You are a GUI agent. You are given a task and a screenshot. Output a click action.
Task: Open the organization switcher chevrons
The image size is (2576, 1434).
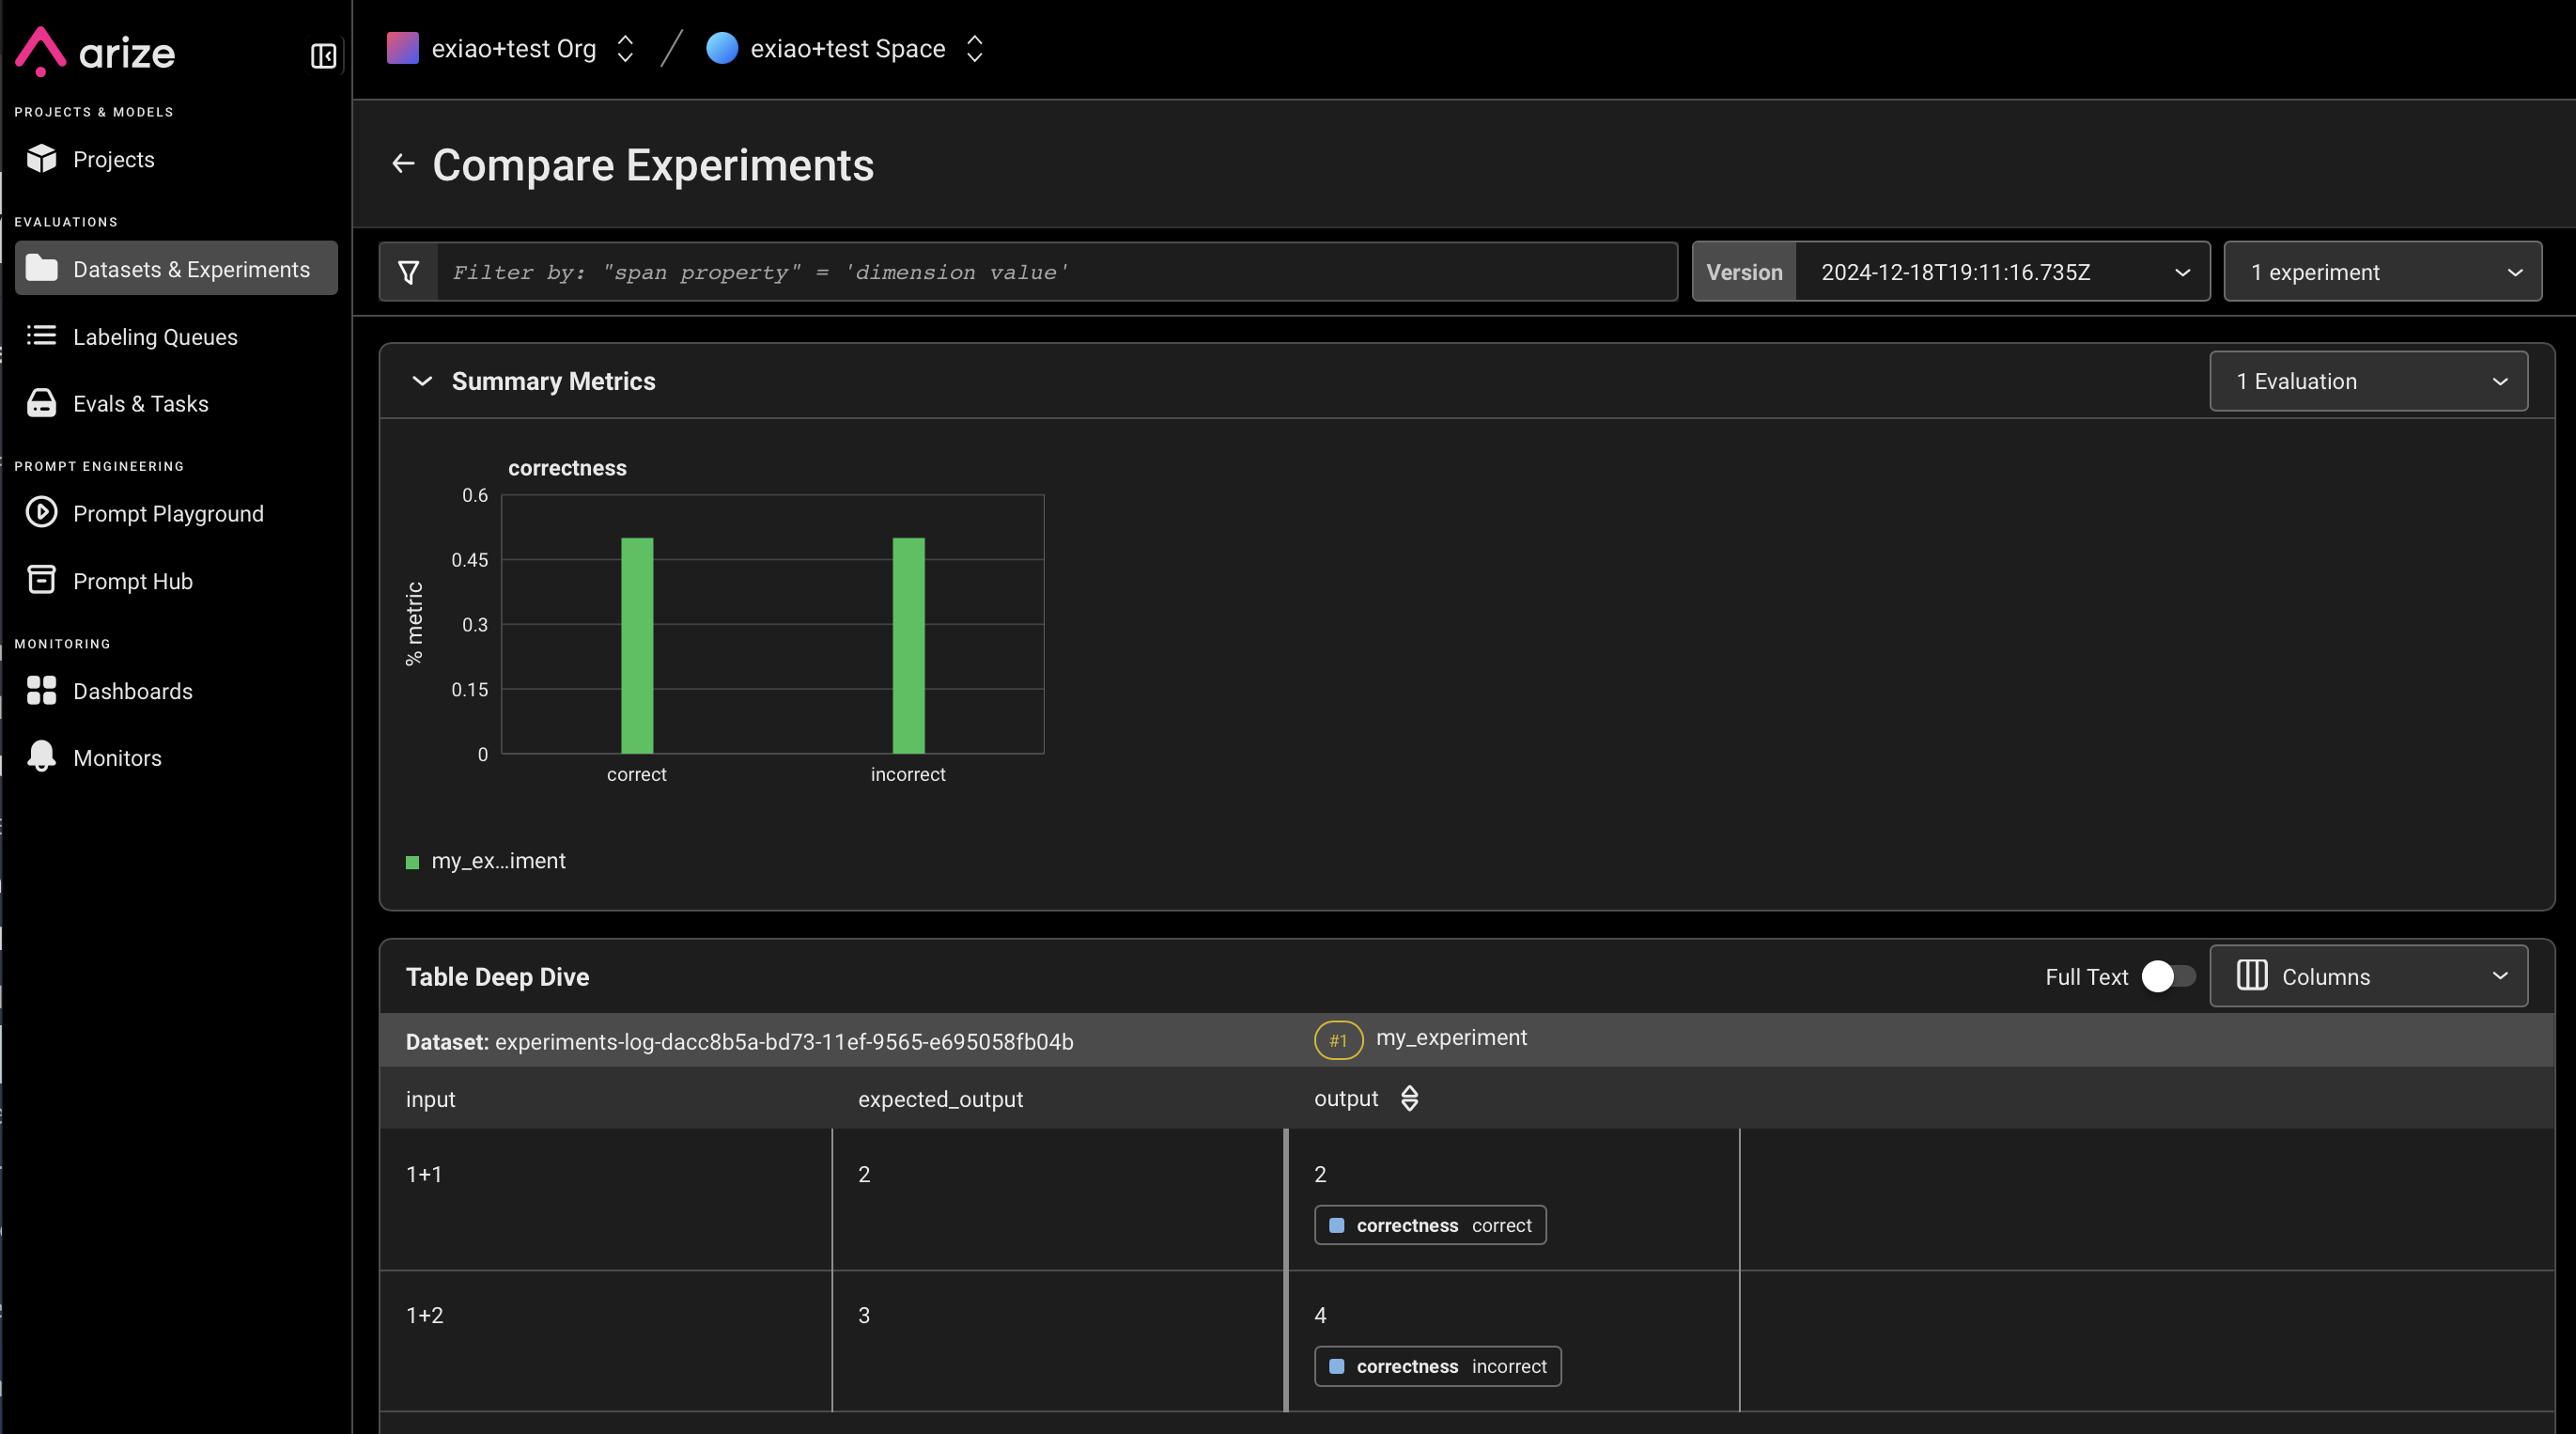click(625, 48)
